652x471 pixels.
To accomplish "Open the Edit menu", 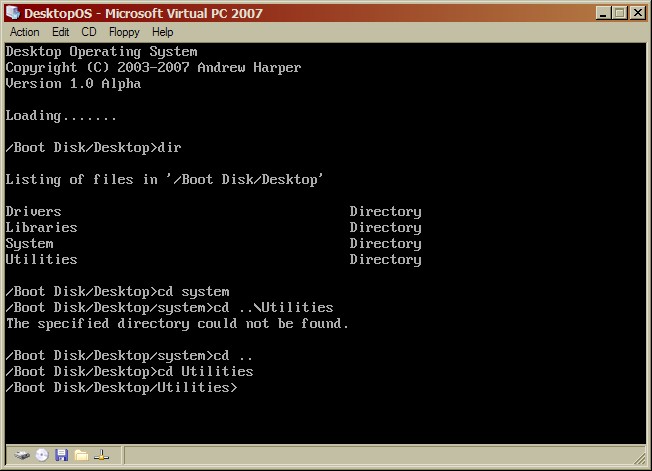I will [60, 32].
